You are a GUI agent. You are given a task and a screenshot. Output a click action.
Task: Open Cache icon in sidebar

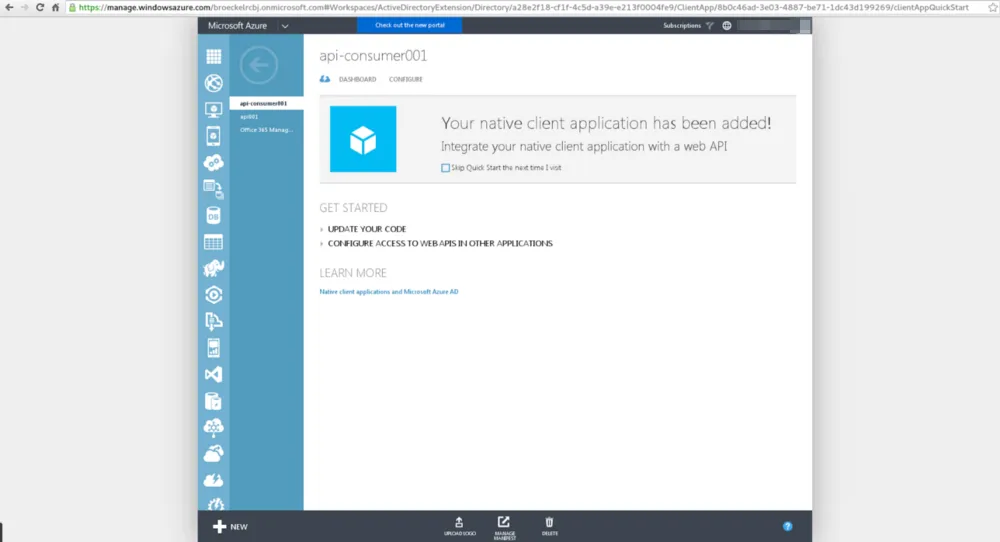coord(214,401)
